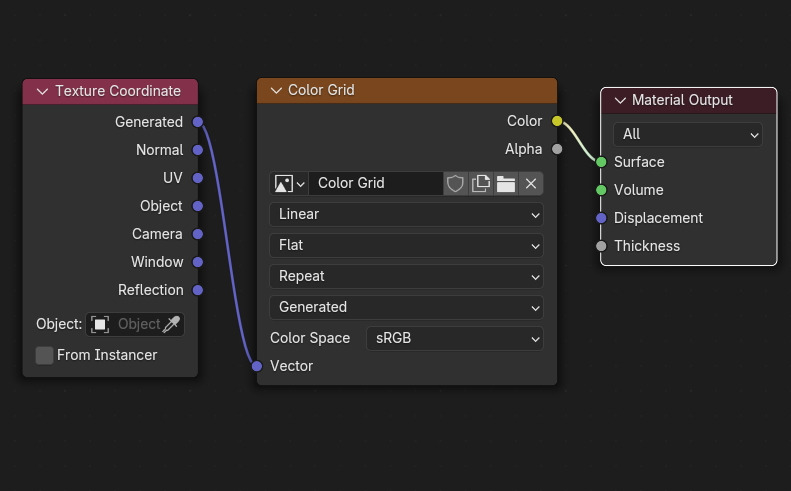Click the Volume input socket

(601, 190)
